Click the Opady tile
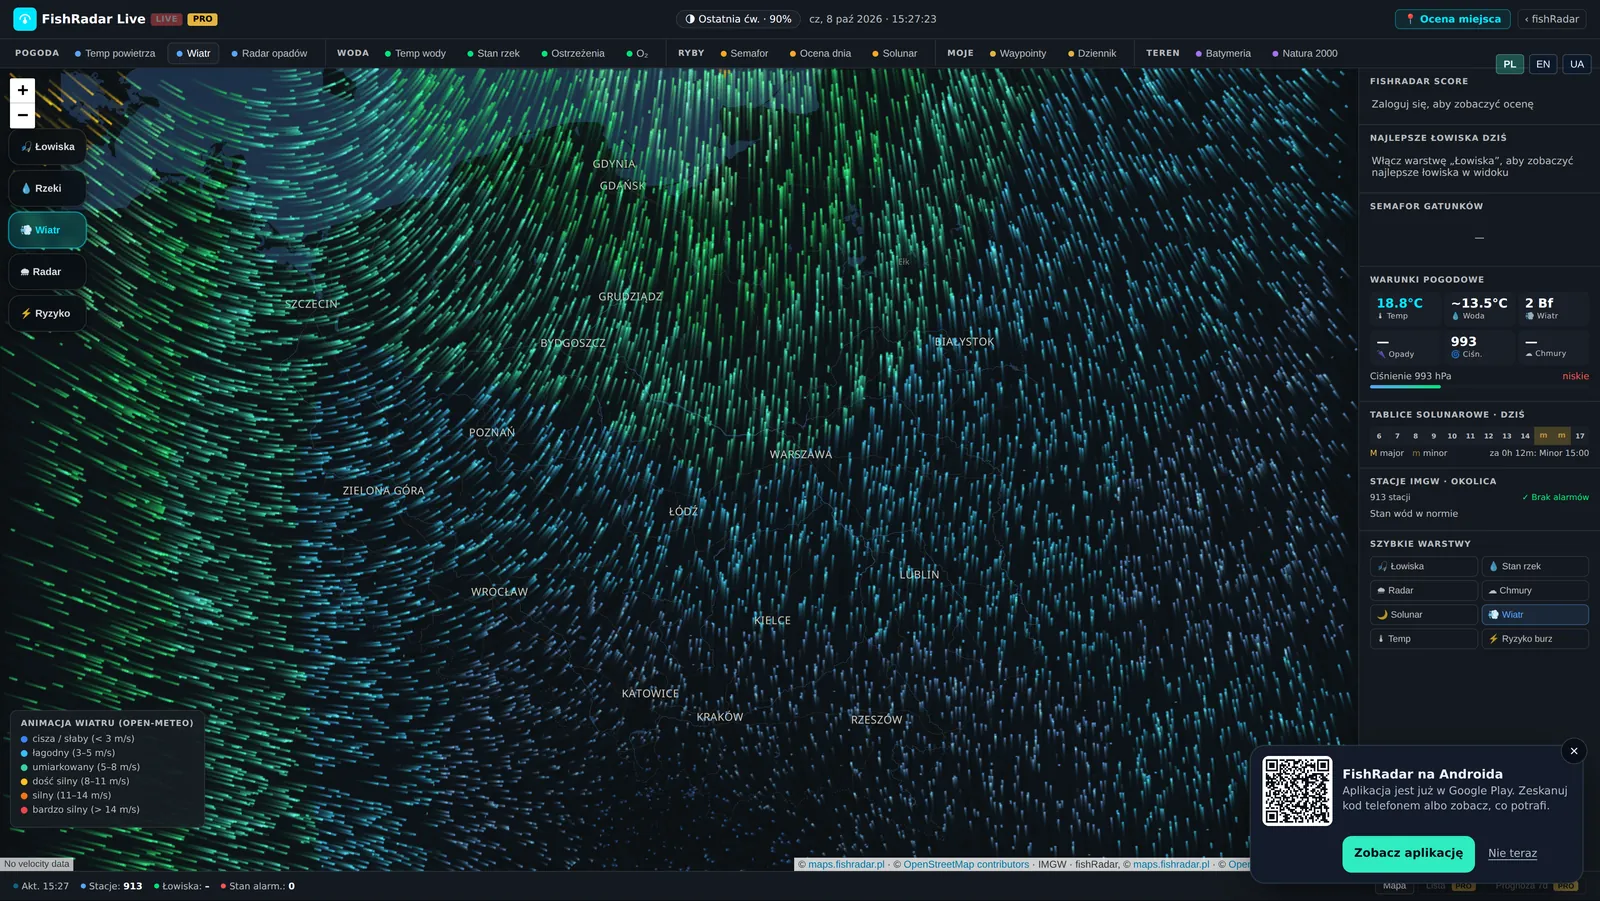1600x901 pixels. coord(1405,346)
